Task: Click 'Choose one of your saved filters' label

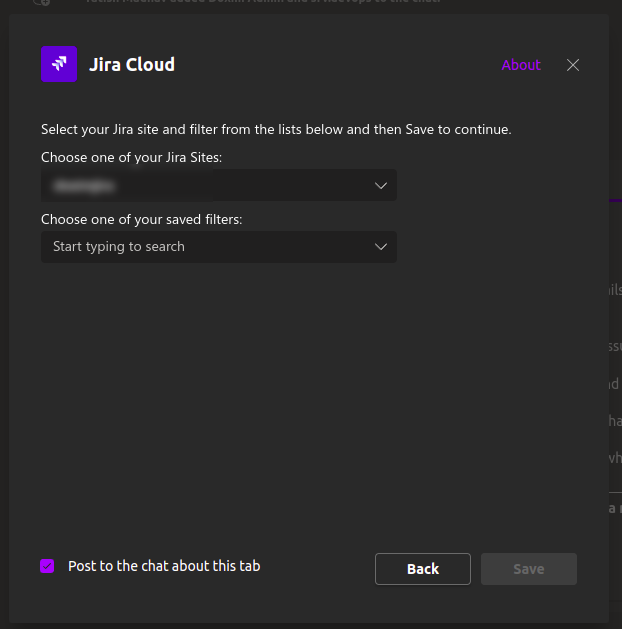Action: [x=142, y=219]
